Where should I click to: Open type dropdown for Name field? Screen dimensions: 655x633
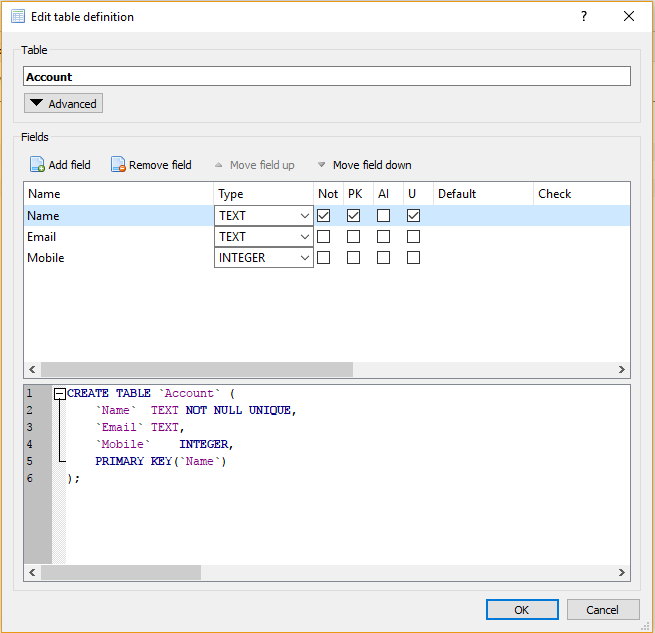click(x=304, y=216)
